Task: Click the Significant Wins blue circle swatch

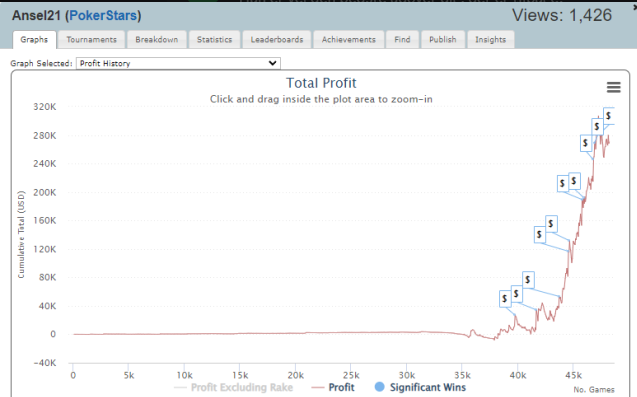Action: click(x=379, y=387)
